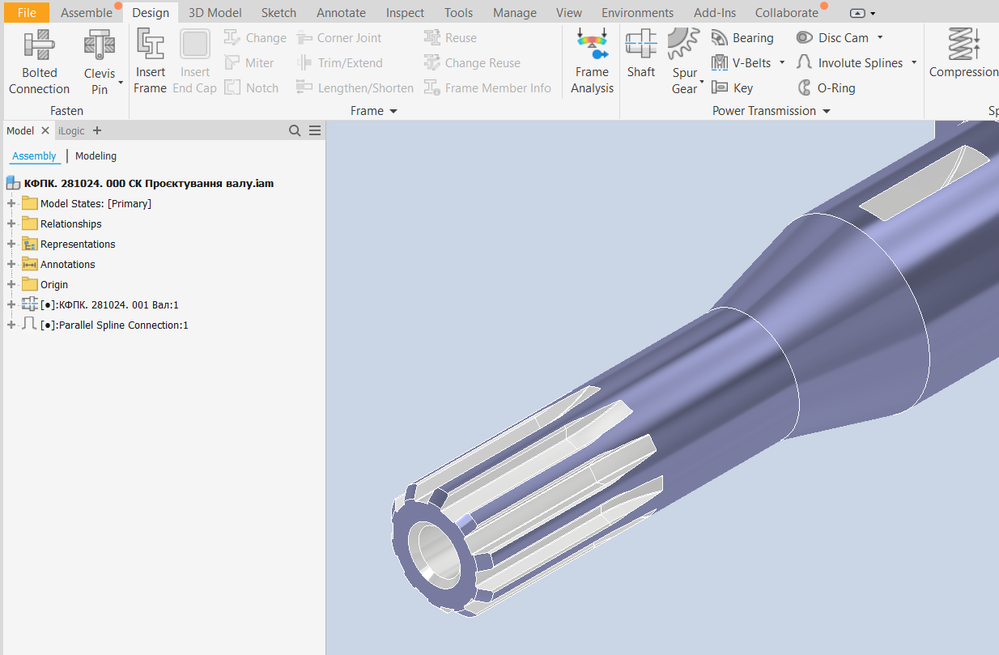Screen dimensions: 999x655
Task: Open the Key connection generator
Action: (x=732, y=88)
